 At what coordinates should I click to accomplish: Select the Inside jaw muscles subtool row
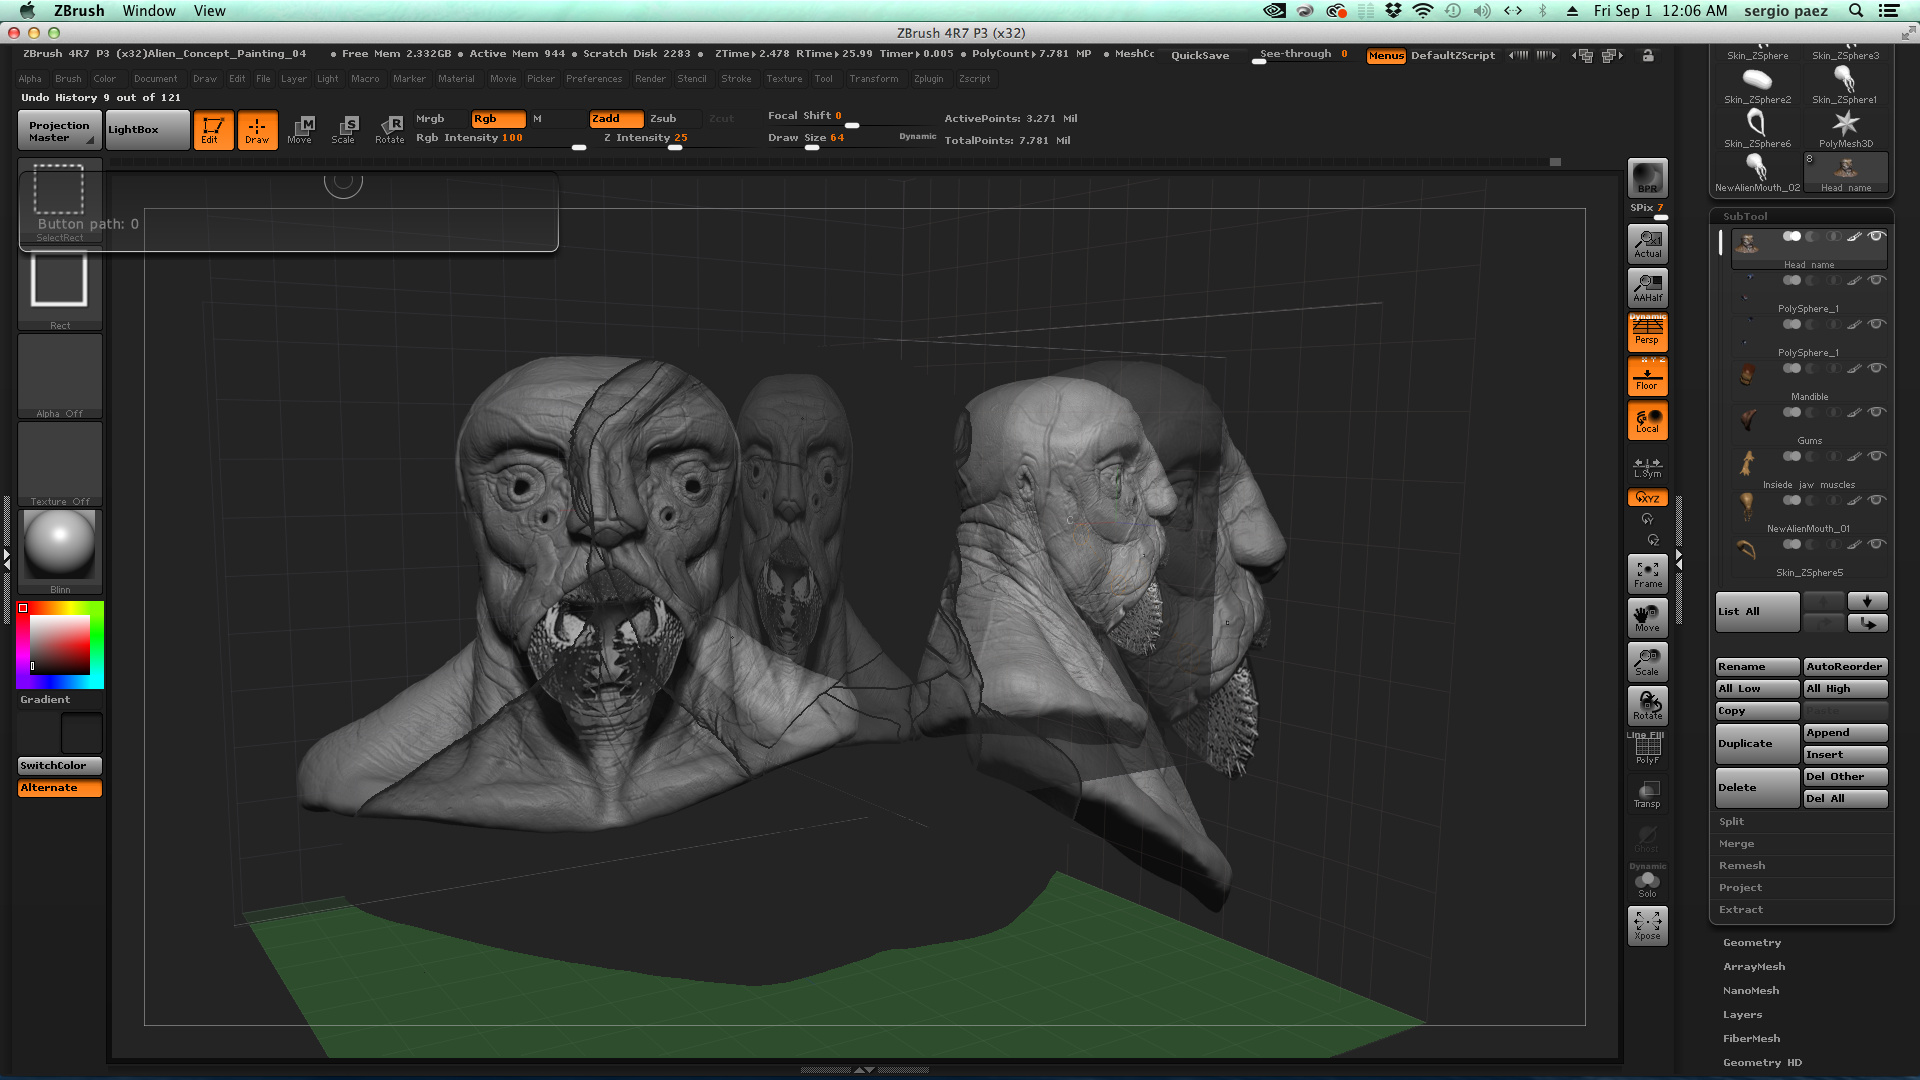coord(1808,471)
